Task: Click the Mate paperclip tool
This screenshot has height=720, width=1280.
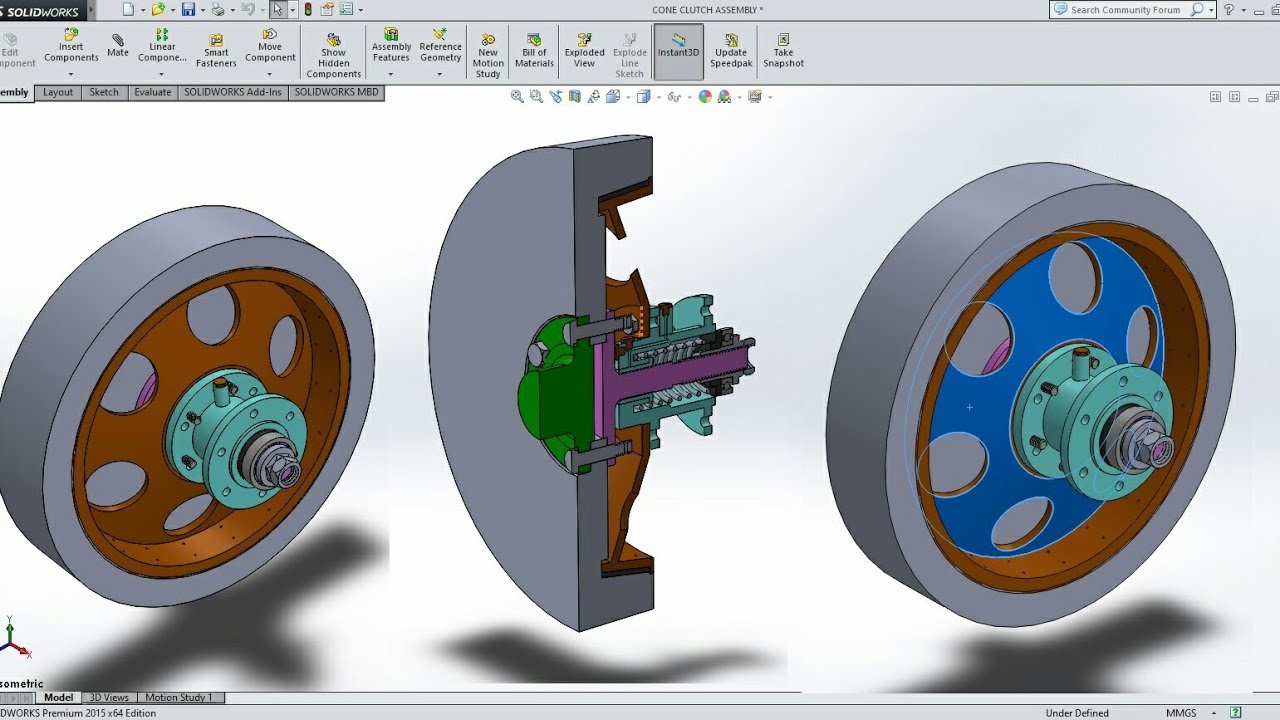Action: tap(118, 46)
